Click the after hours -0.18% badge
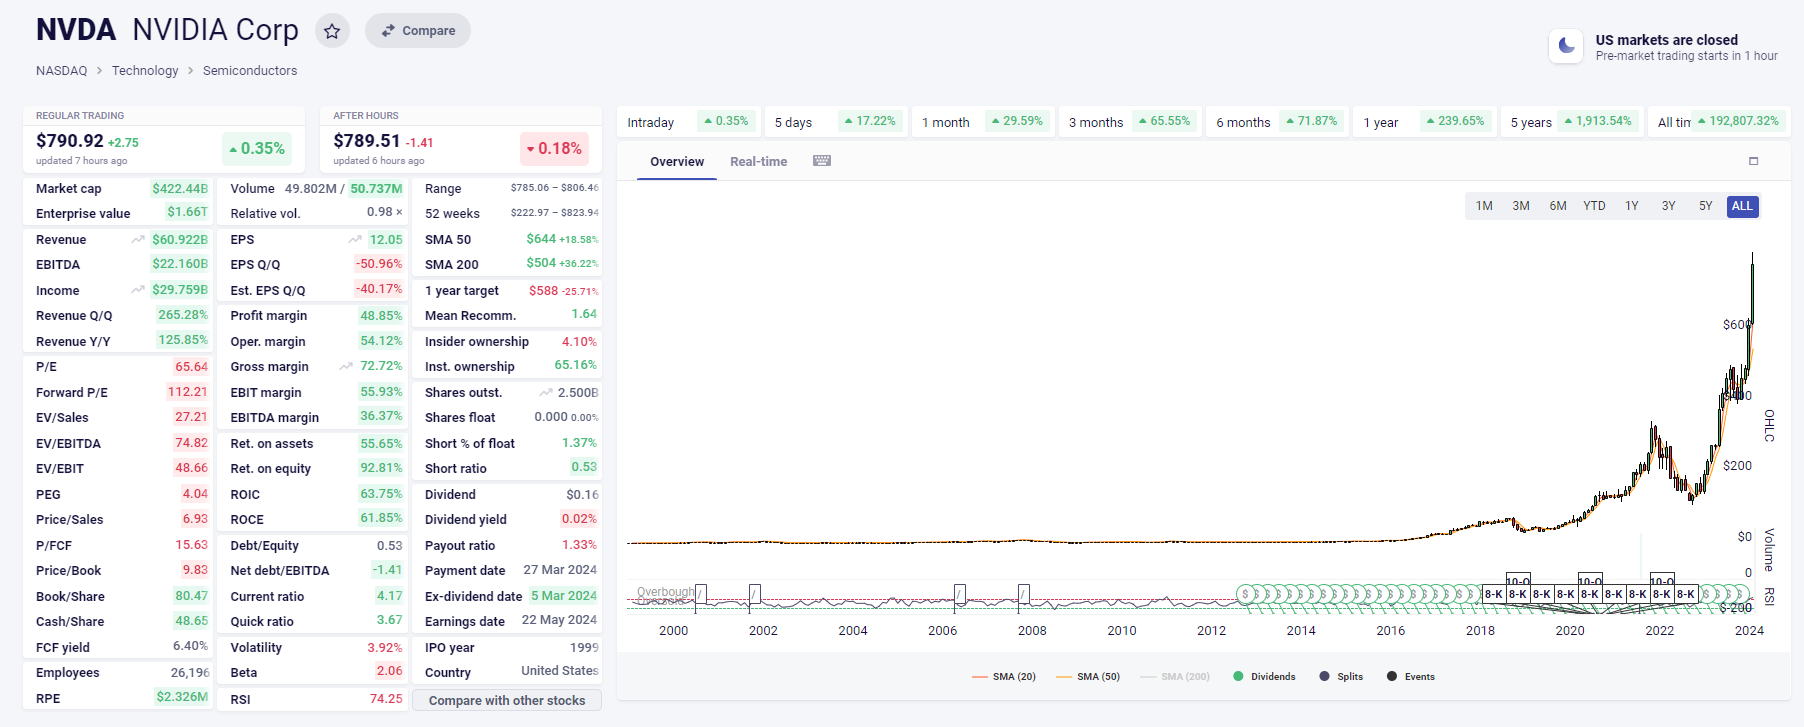The width and height of the screenshot is (1804, 727). coord(553,149)
